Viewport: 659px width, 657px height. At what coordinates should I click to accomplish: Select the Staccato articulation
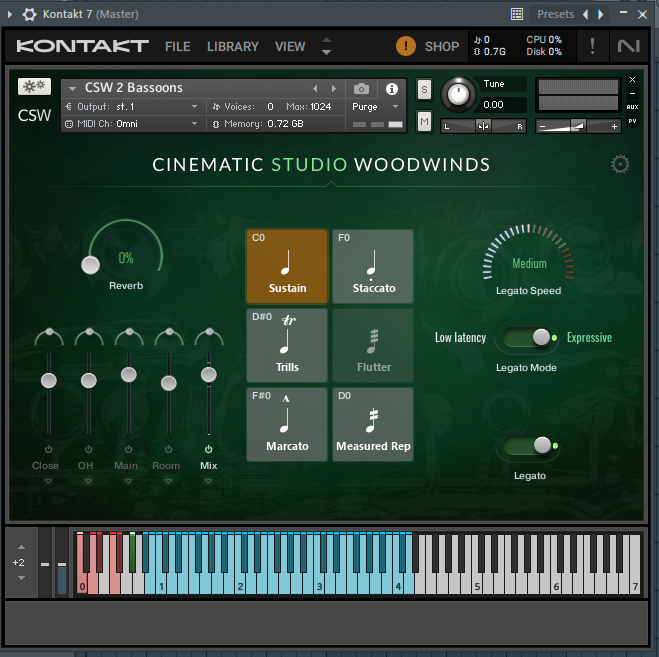373,266
